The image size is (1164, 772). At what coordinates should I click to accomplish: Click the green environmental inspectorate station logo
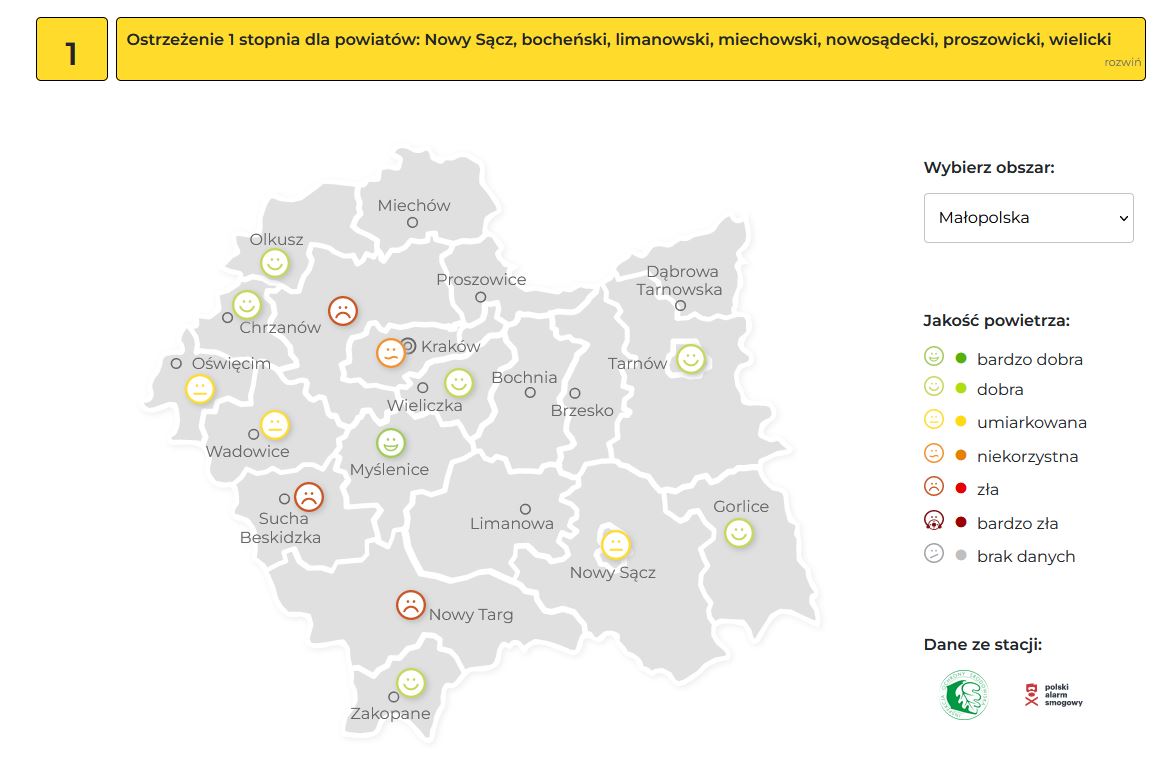tap(963, 695)
